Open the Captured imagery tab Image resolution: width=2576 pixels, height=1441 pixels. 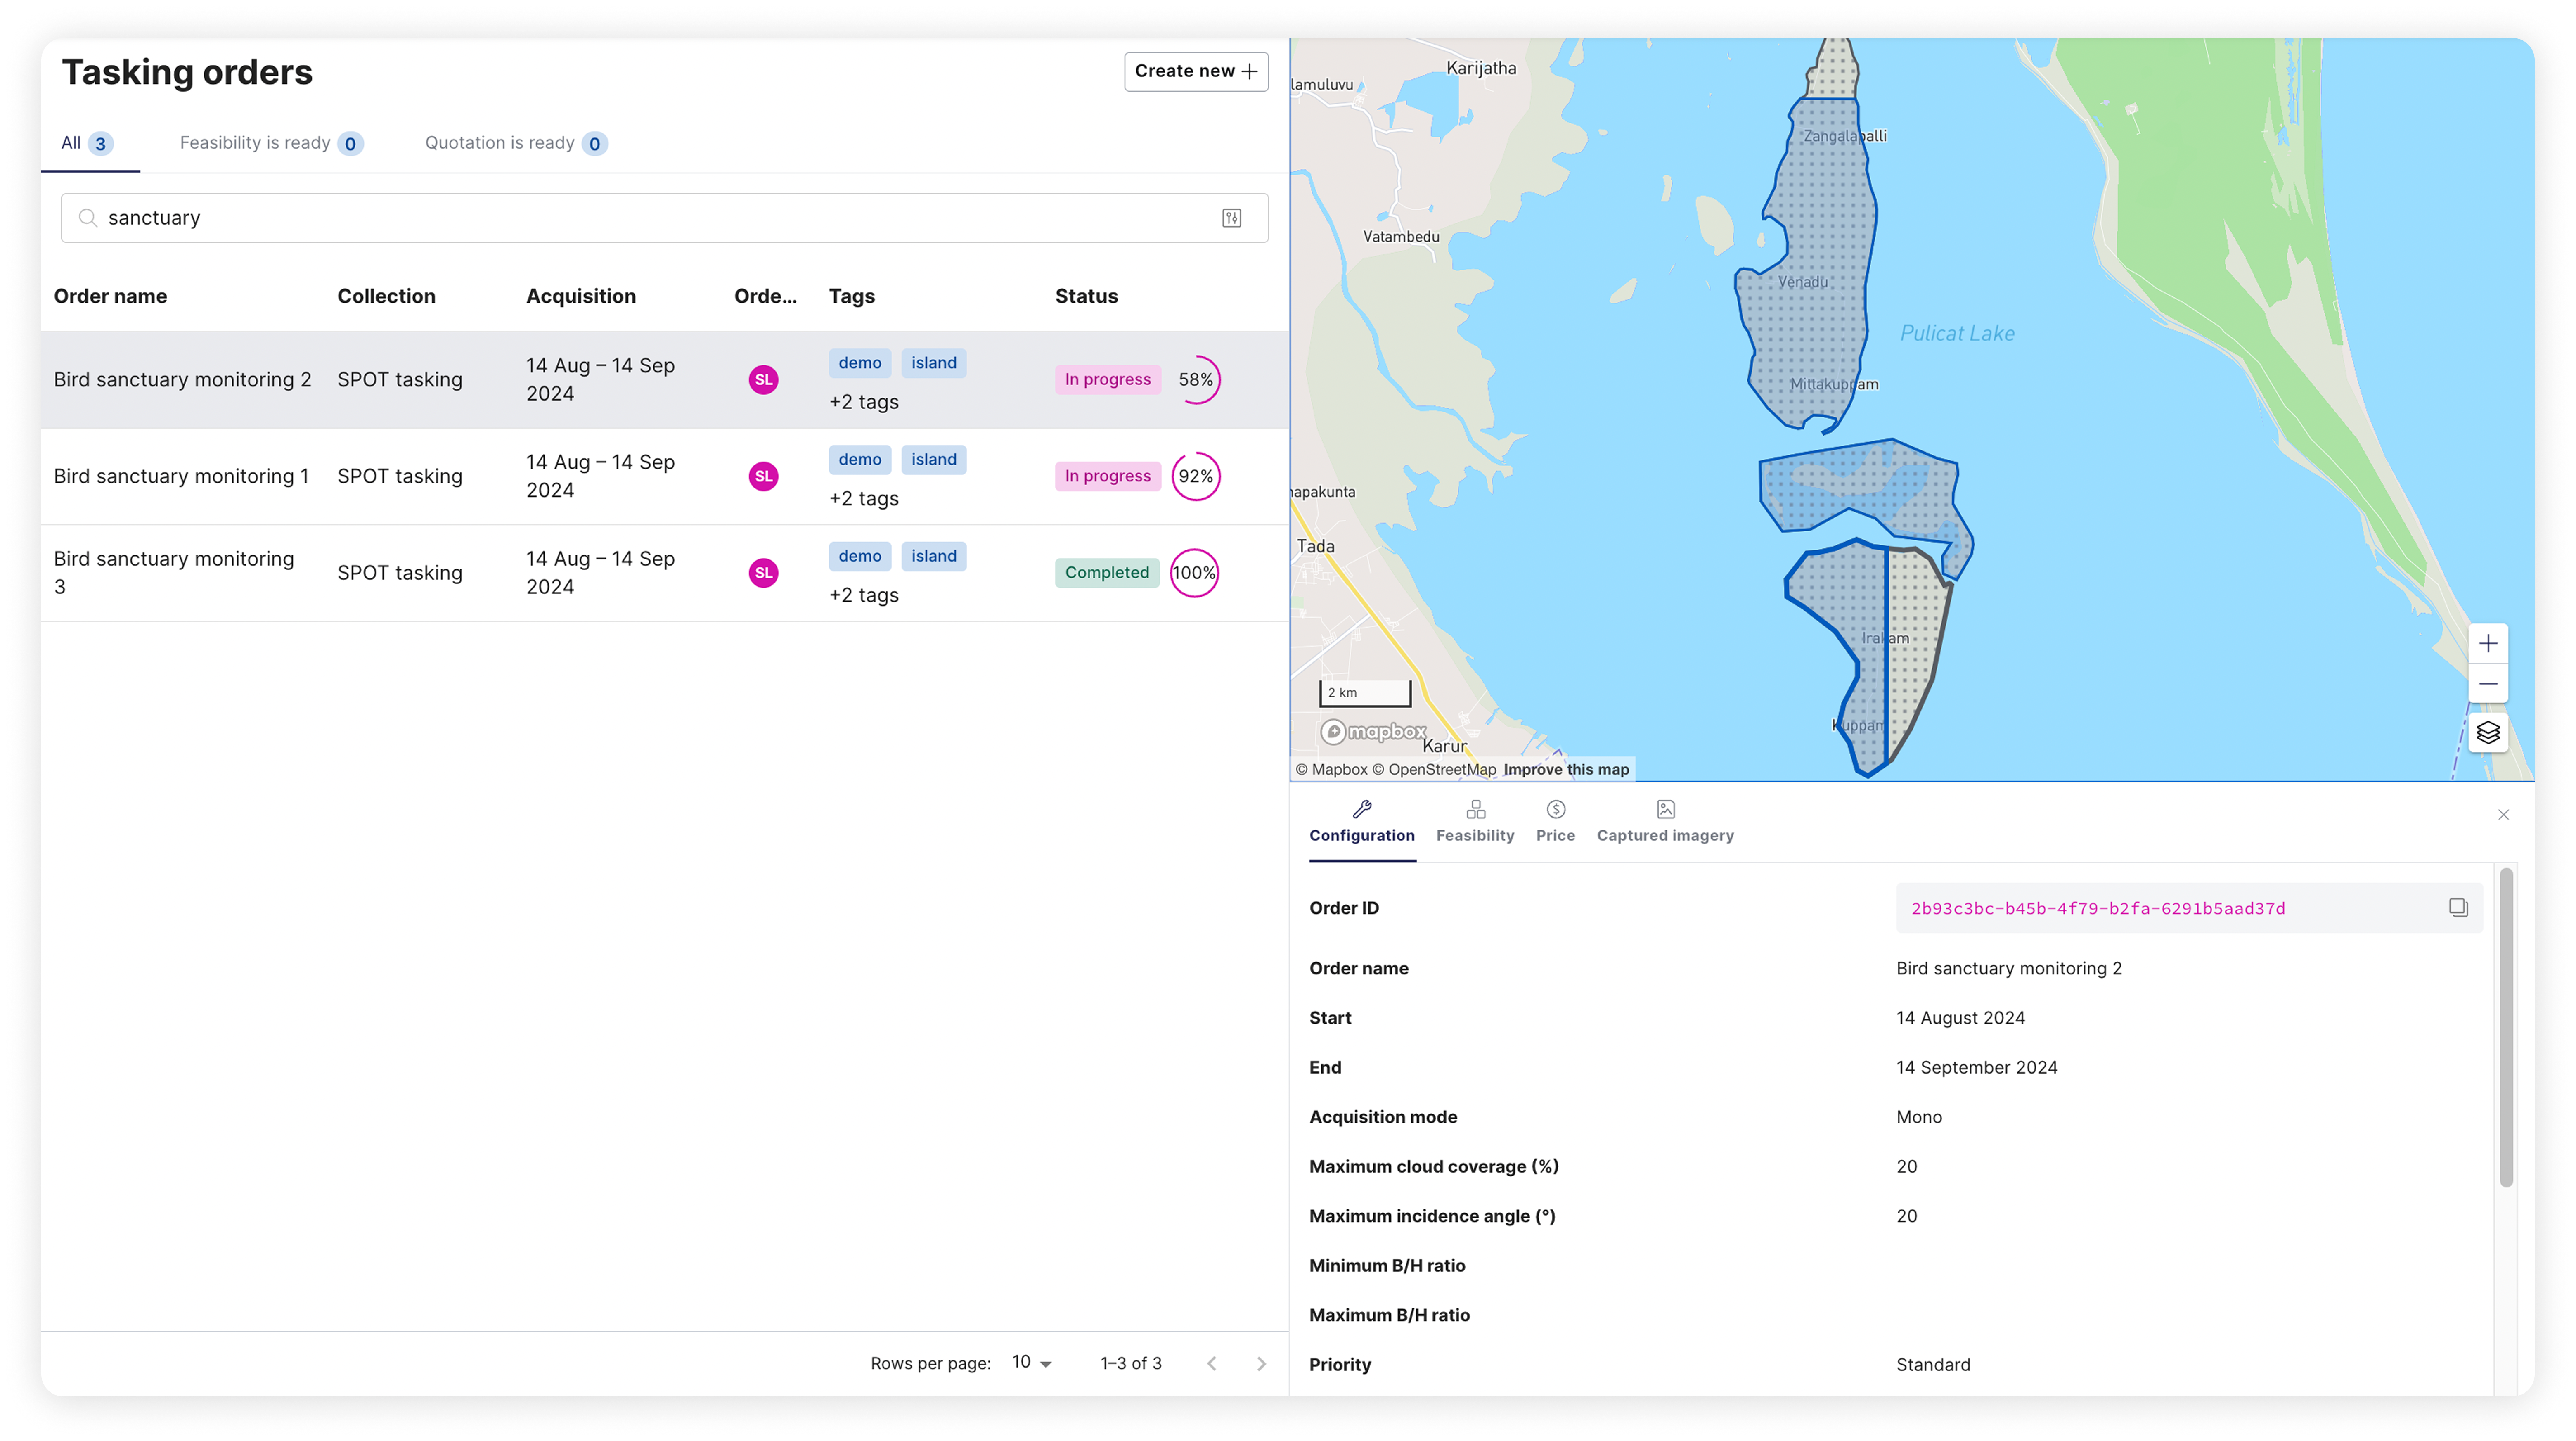coord(1665,822)
